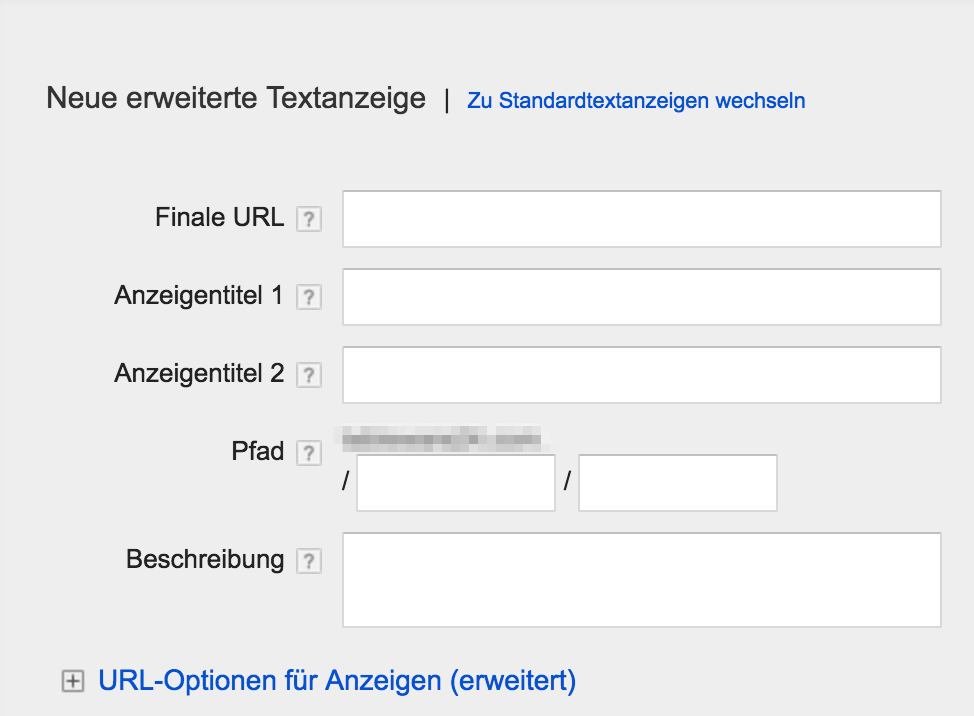
Task: Click the Anzeigentitel 1 label
Action: [x=199, y=295]
